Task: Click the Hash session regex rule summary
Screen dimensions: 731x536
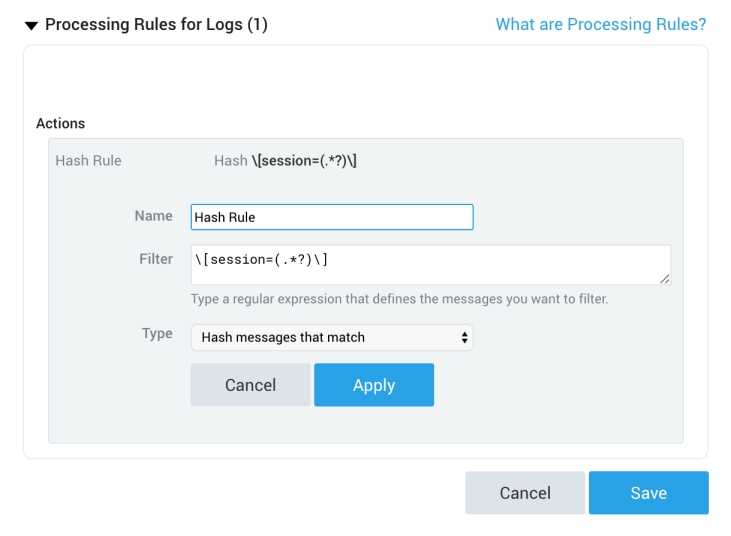Action: tap(285, 160)
